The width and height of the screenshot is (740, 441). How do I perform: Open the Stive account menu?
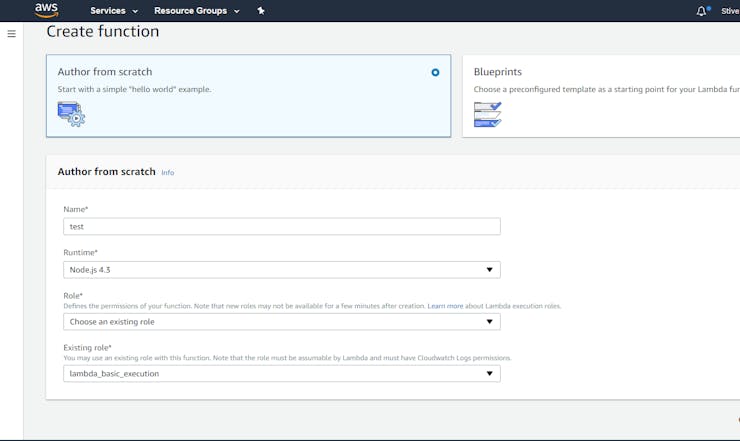pyautogui.click(x=729, y=11)
